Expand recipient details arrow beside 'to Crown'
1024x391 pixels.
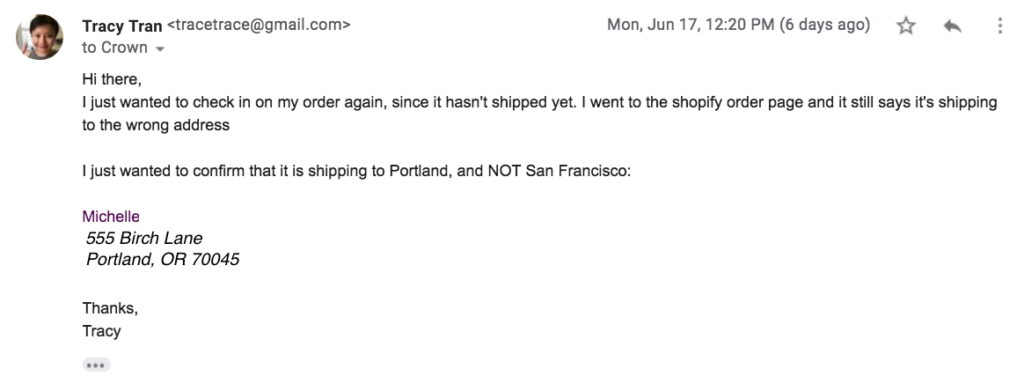pos(160,49)
